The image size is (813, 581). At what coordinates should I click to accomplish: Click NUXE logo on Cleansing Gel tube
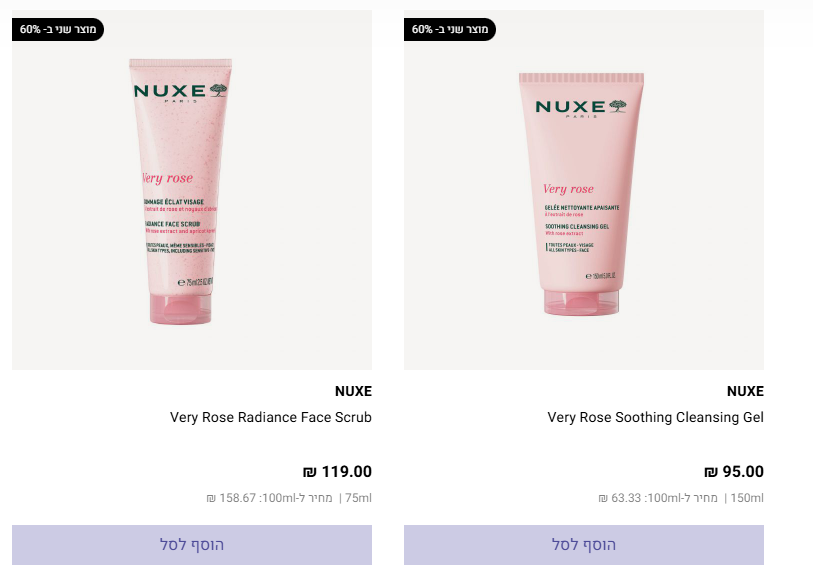click(x=581, y=107)
